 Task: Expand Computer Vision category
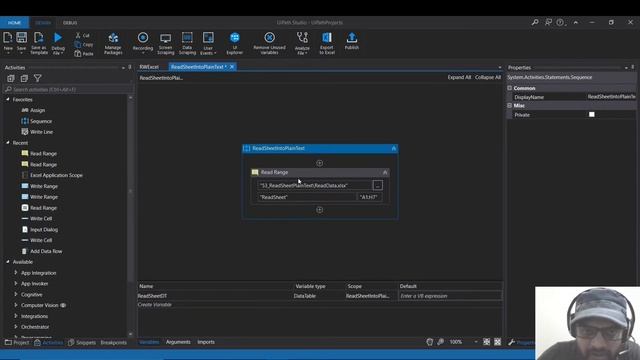[x=16, y=305]
